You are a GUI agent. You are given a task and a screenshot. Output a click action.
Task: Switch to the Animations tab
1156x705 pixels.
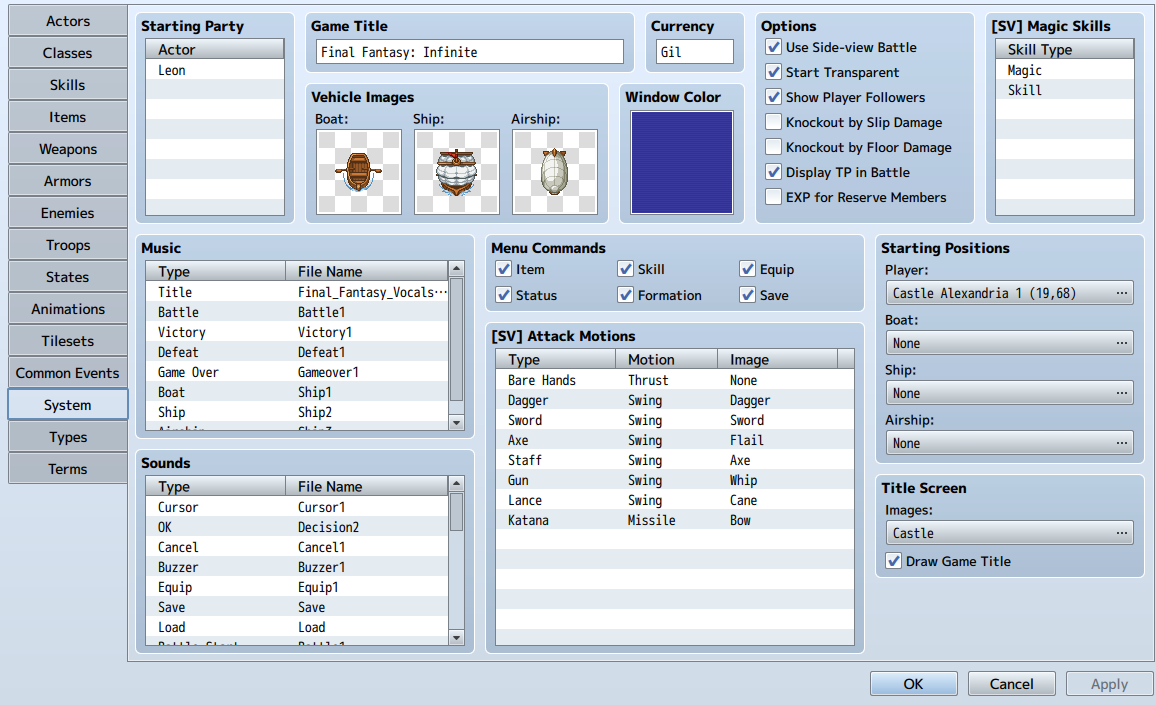pyautogui.click(x=68, y=309)
